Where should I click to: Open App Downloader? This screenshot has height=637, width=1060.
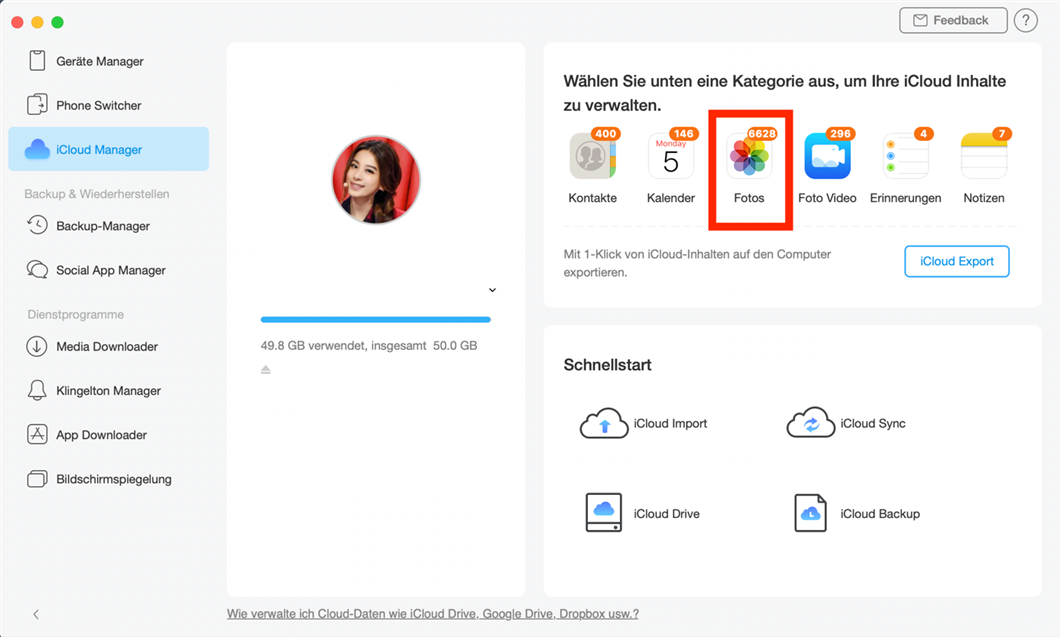coord(108,435)
